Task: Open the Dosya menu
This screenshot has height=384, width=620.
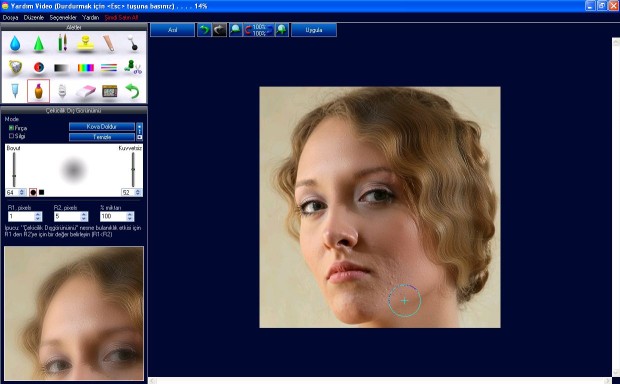Action: [10, 17]
